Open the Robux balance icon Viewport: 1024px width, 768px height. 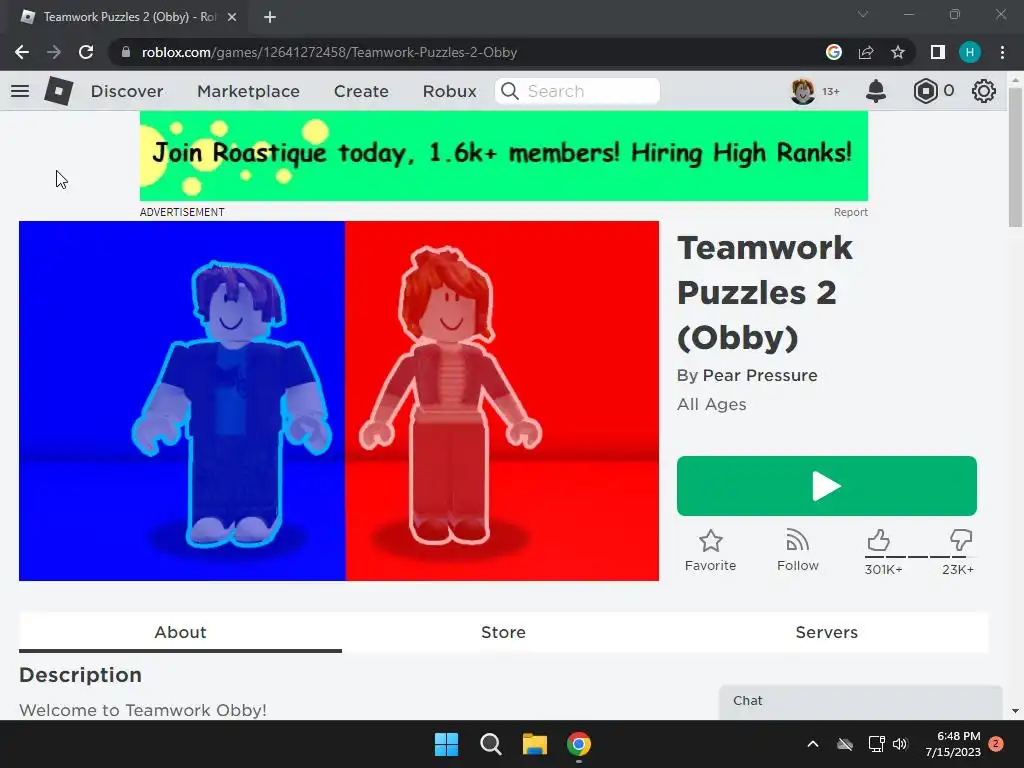point(925,91)
